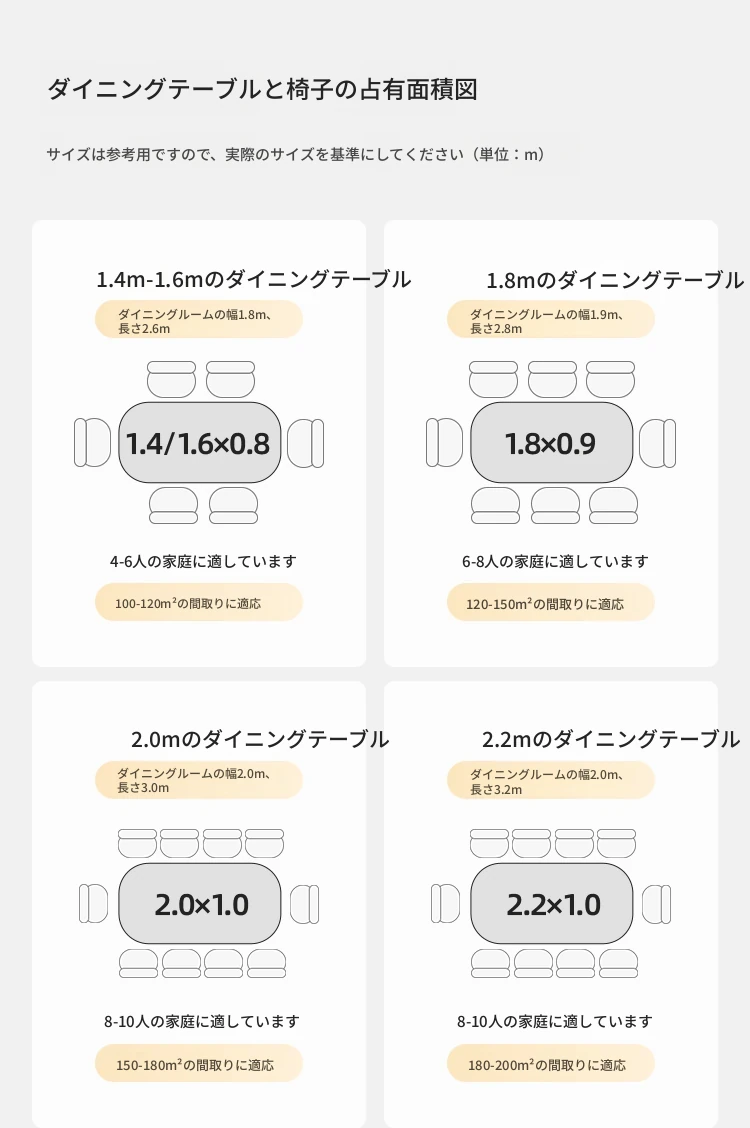The width and height of the screenshot is (750, 1128).
Task: Click the 120-150m²の間取りに適応 badge
Action: pyautogui.click(x=551, y=603)
